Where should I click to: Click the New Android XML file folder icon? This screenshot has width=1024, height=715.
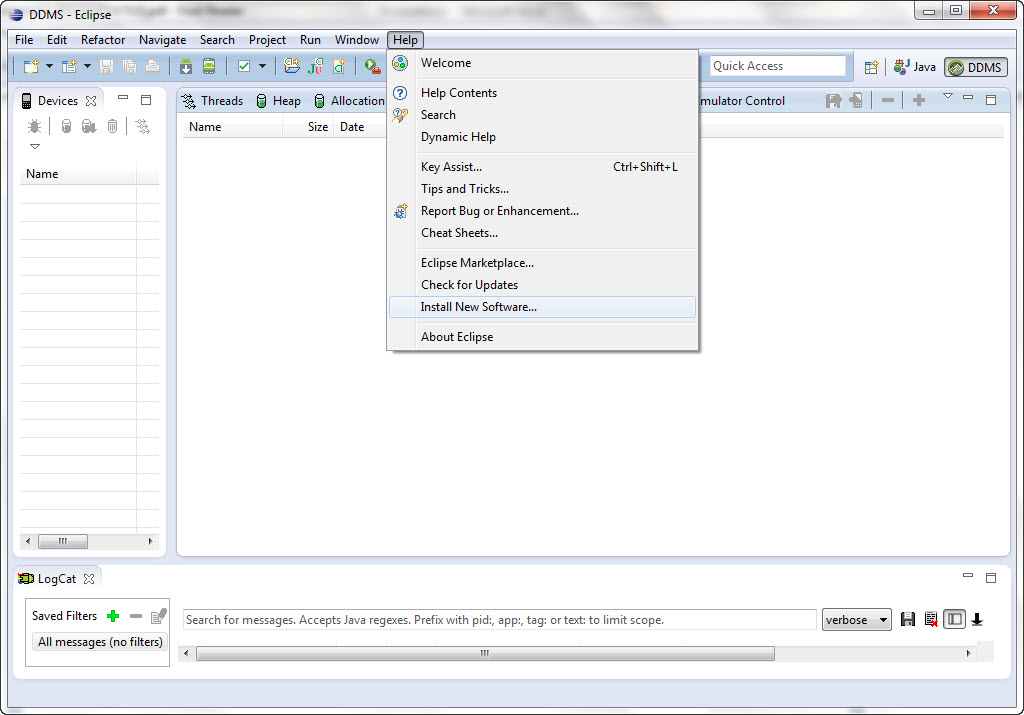click(x=292, y=66)
